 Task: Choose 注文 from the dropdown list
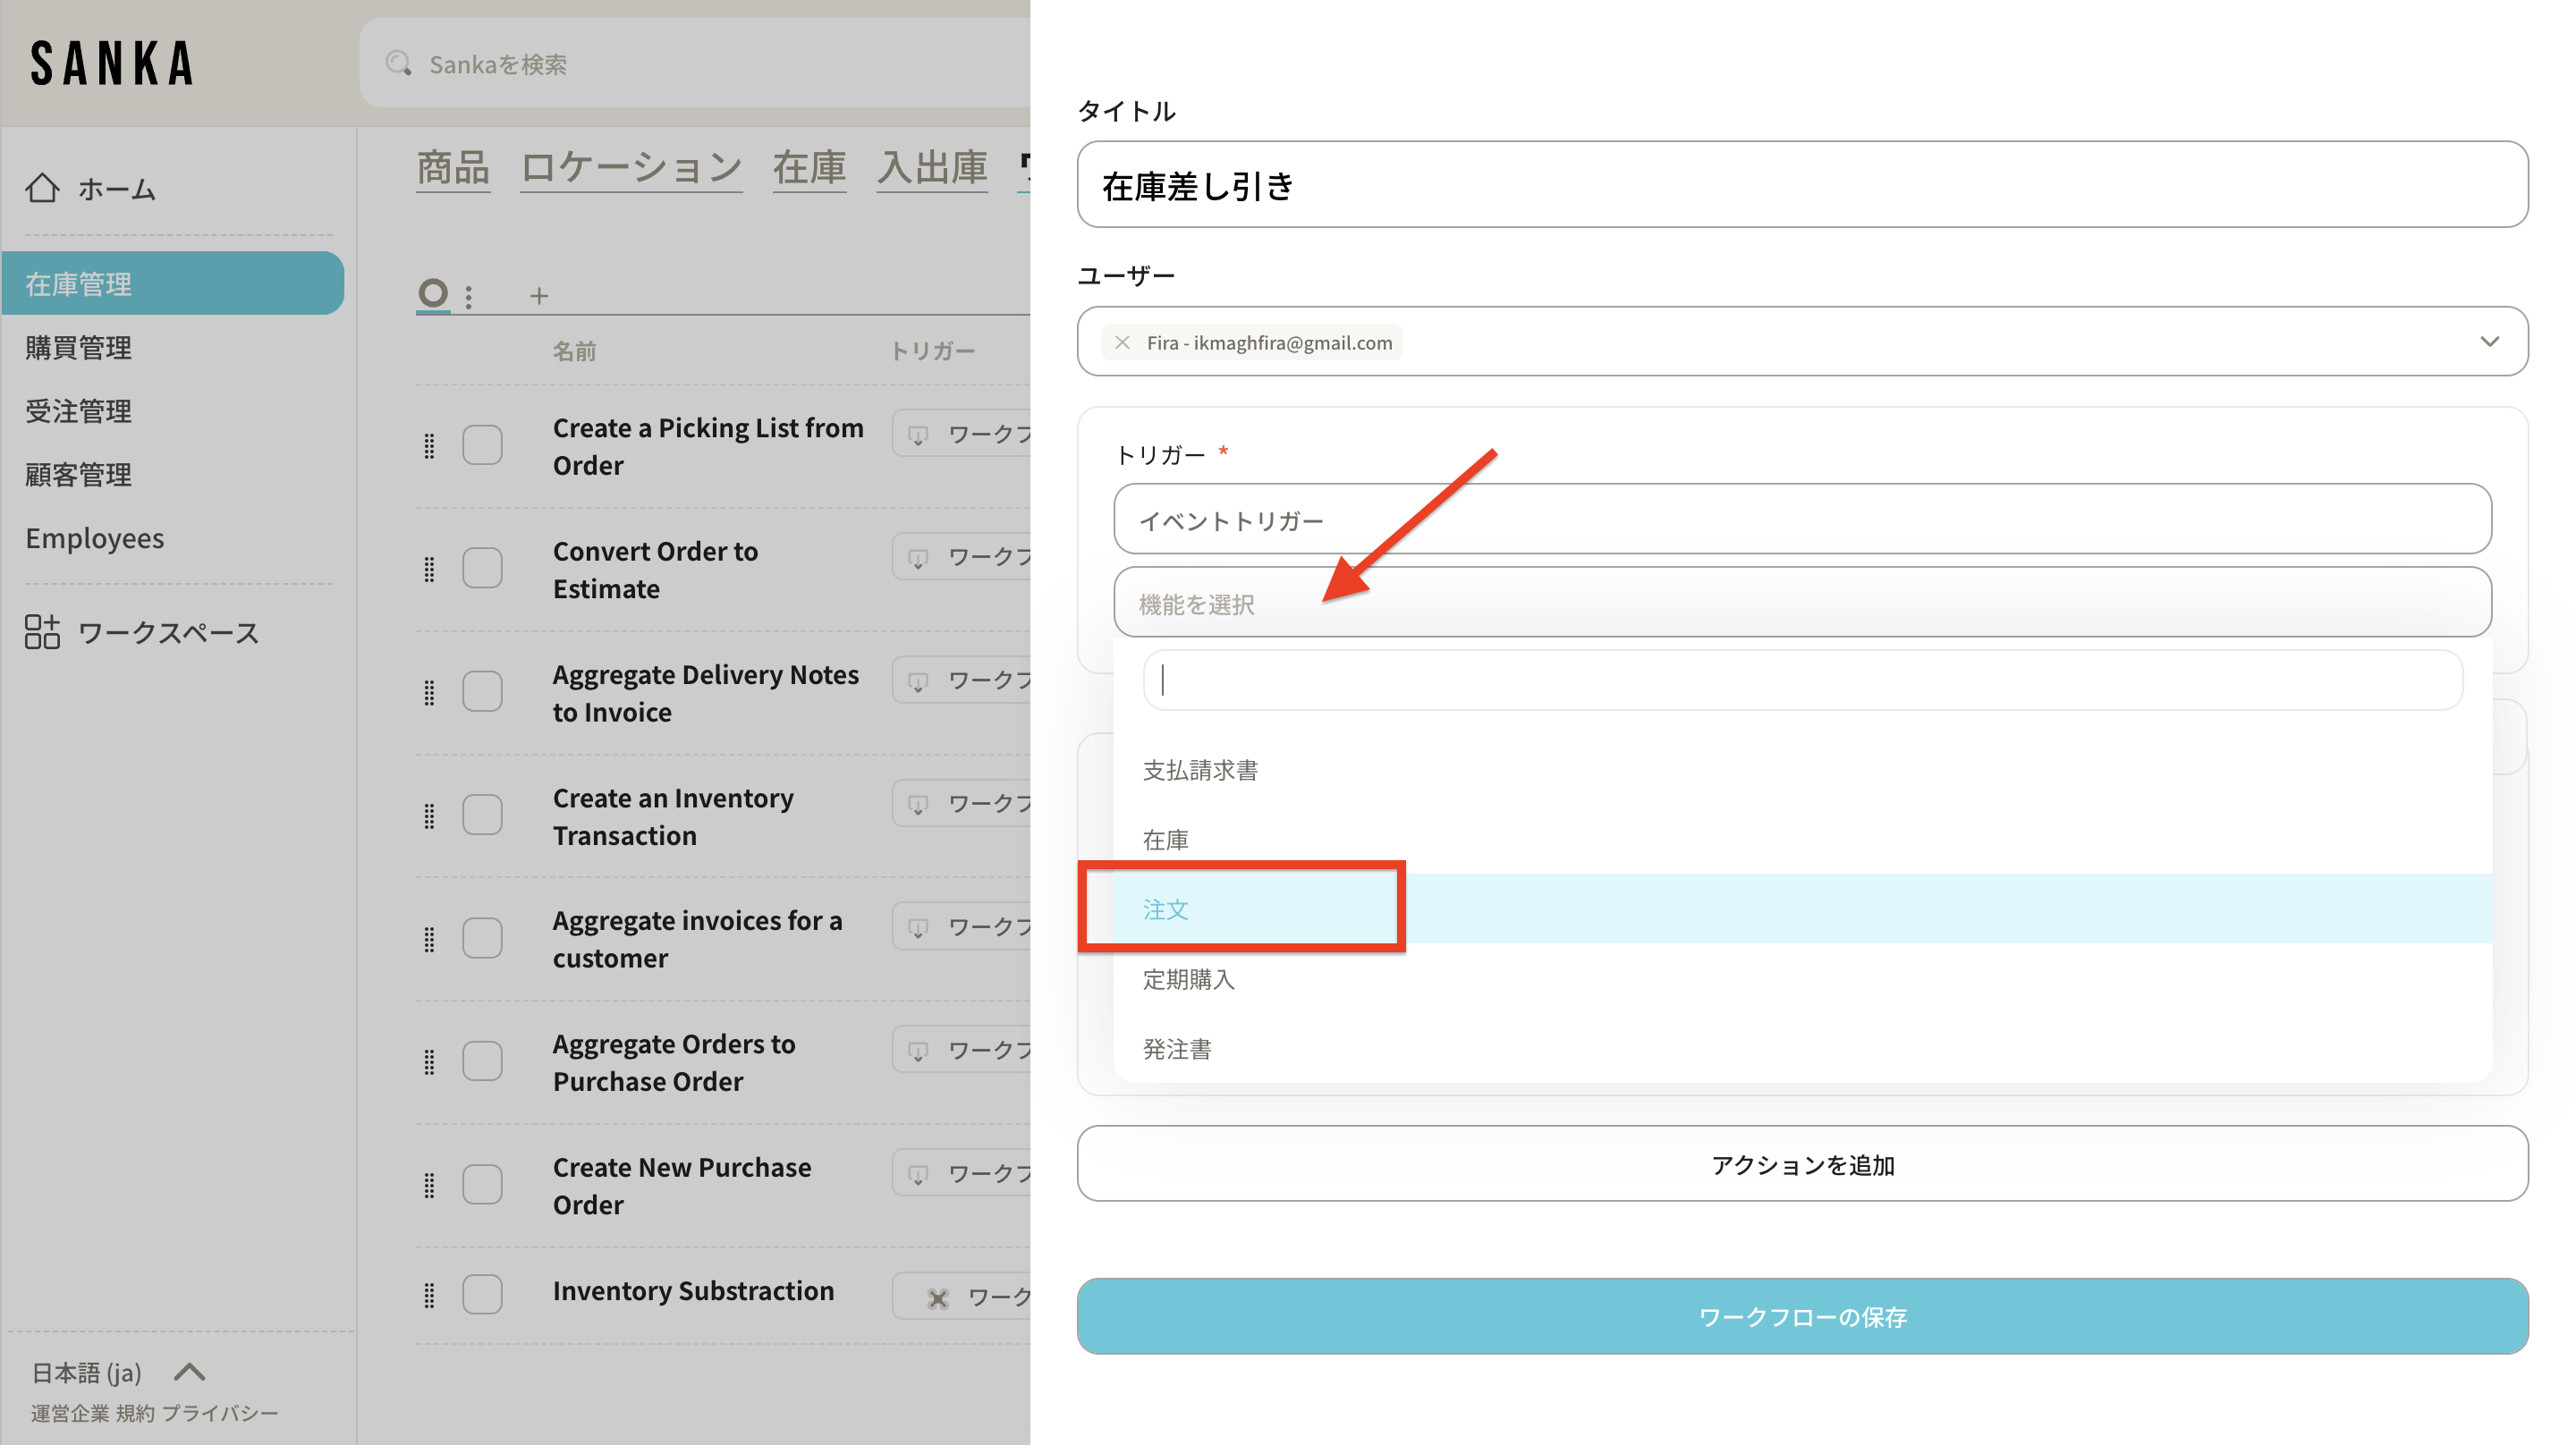coord(1166,909)
